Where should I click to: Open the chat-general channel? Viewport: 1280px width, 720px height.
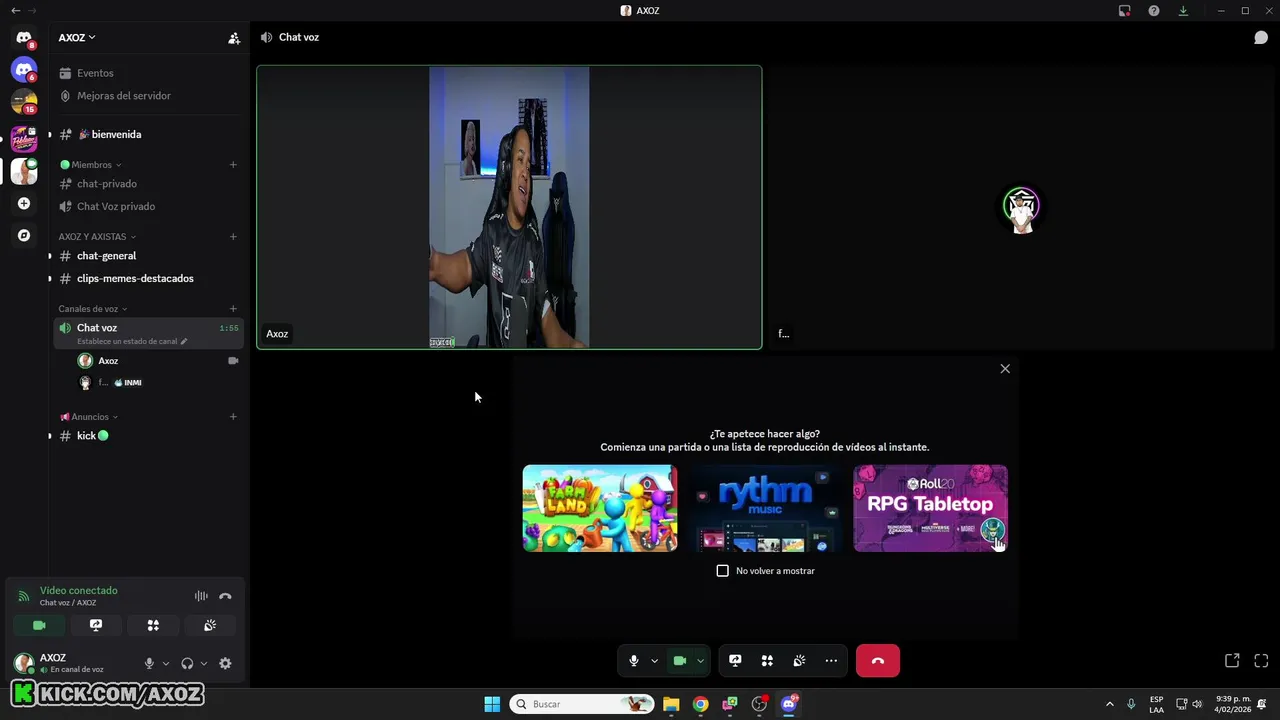[x=148, y=256]
